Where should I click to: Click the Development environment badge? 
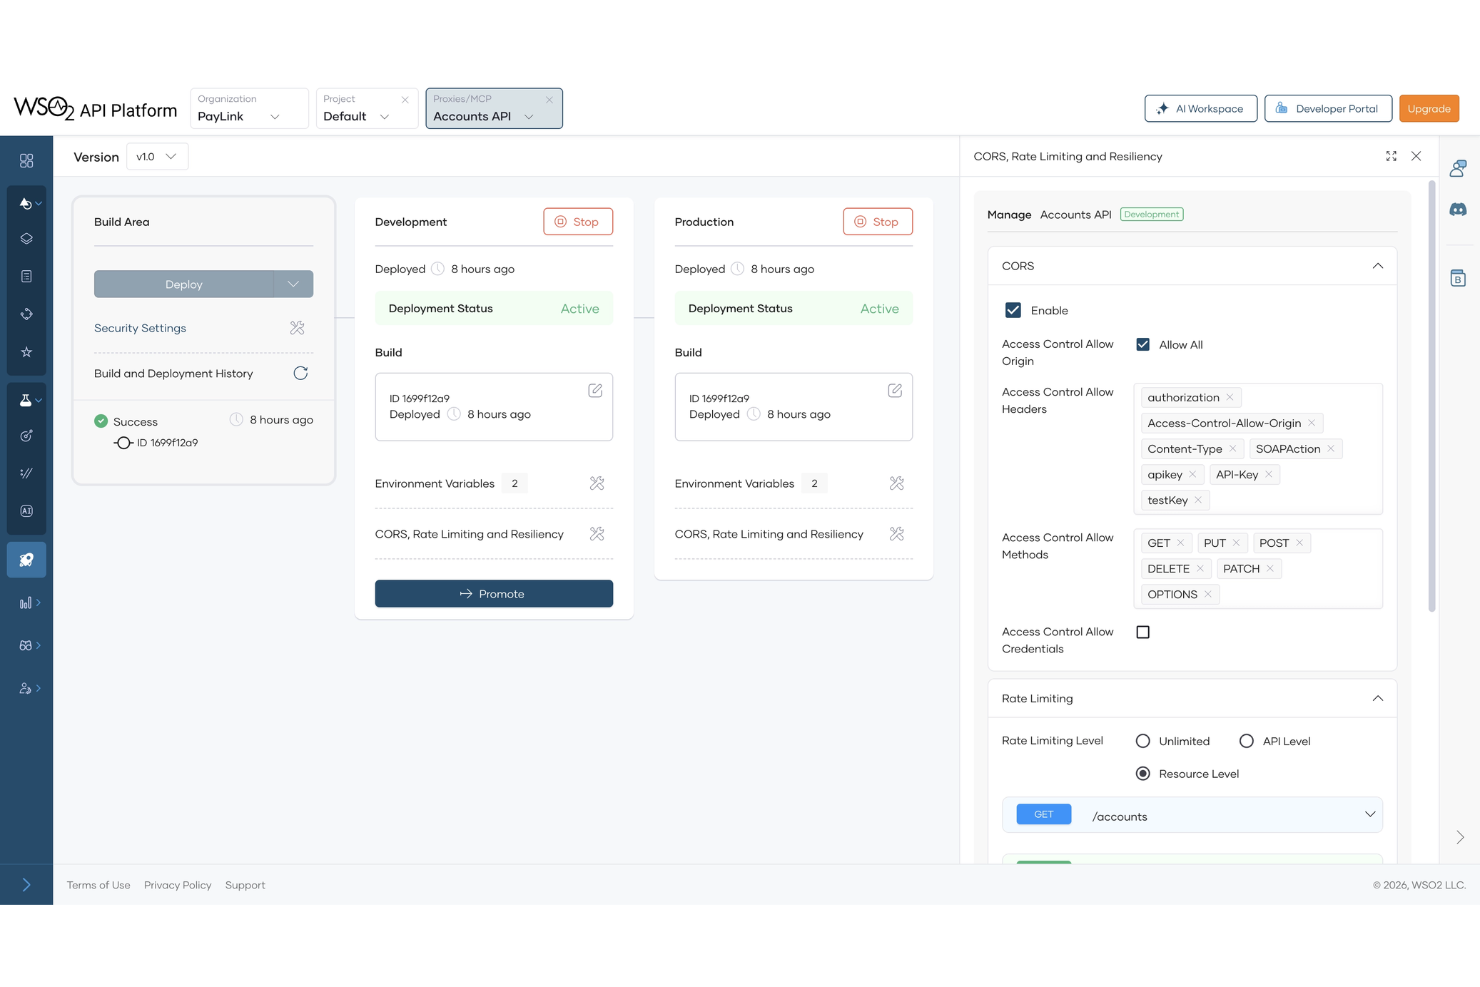pos(1152,214)
